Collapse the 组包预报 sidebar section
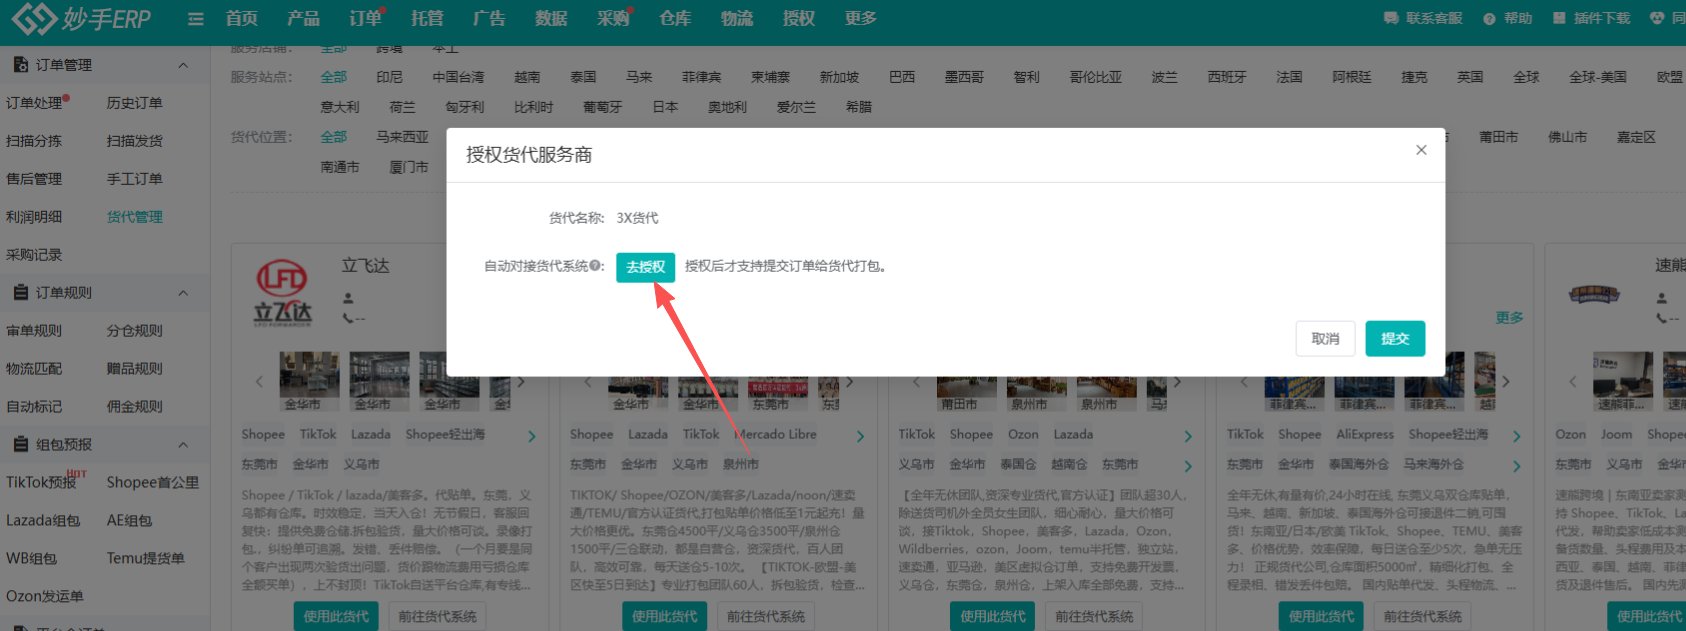 coord(183,445)
